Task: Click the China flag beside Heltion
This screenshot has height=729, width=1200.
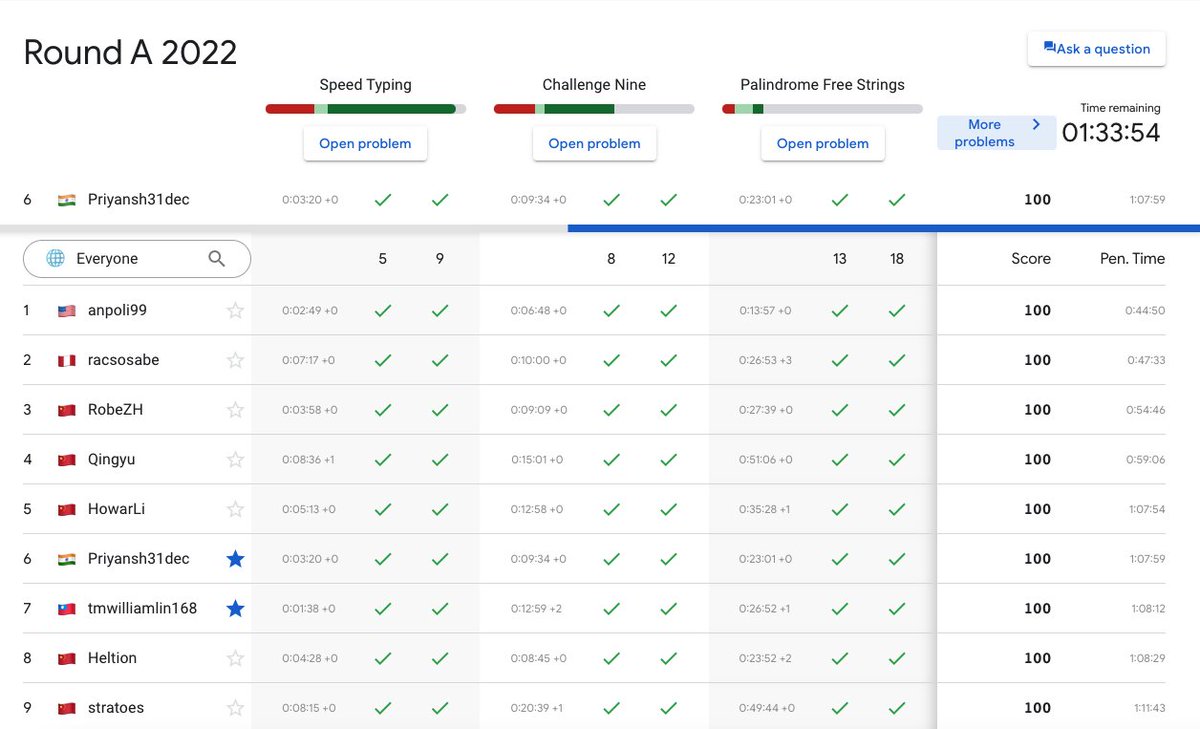Action: coord(67,659)
